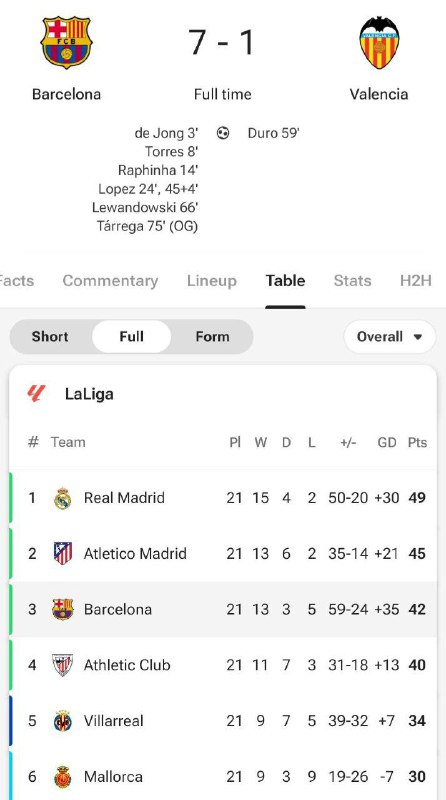Open Atletico Madrid via its crest icon

63,554
